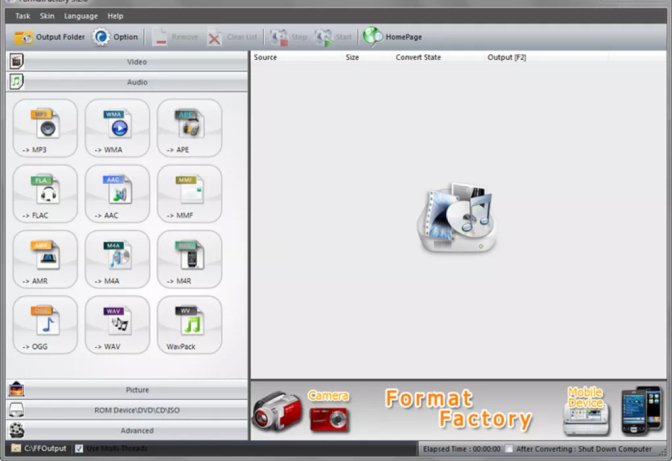Viewport: 672px width, 461px height.
Task: Click the camcorder image in banner
Action: pos(277,411)
